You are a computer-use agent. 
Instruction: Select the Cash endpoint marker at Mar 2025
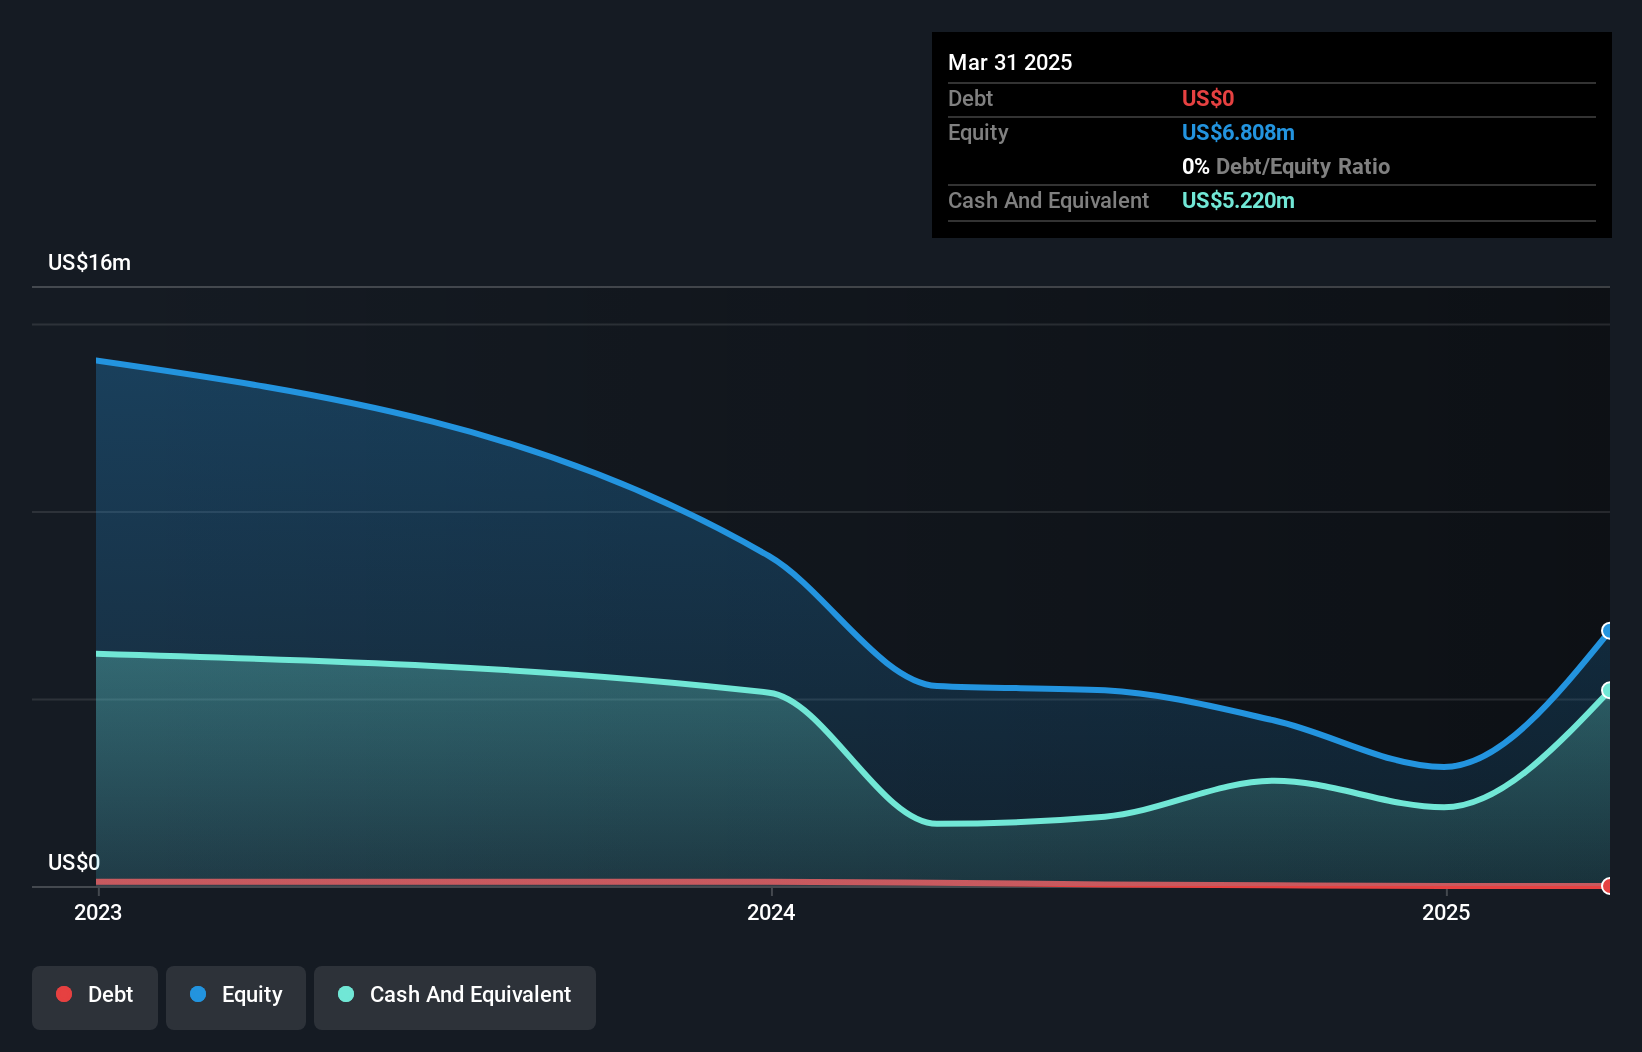point(1608,690)
